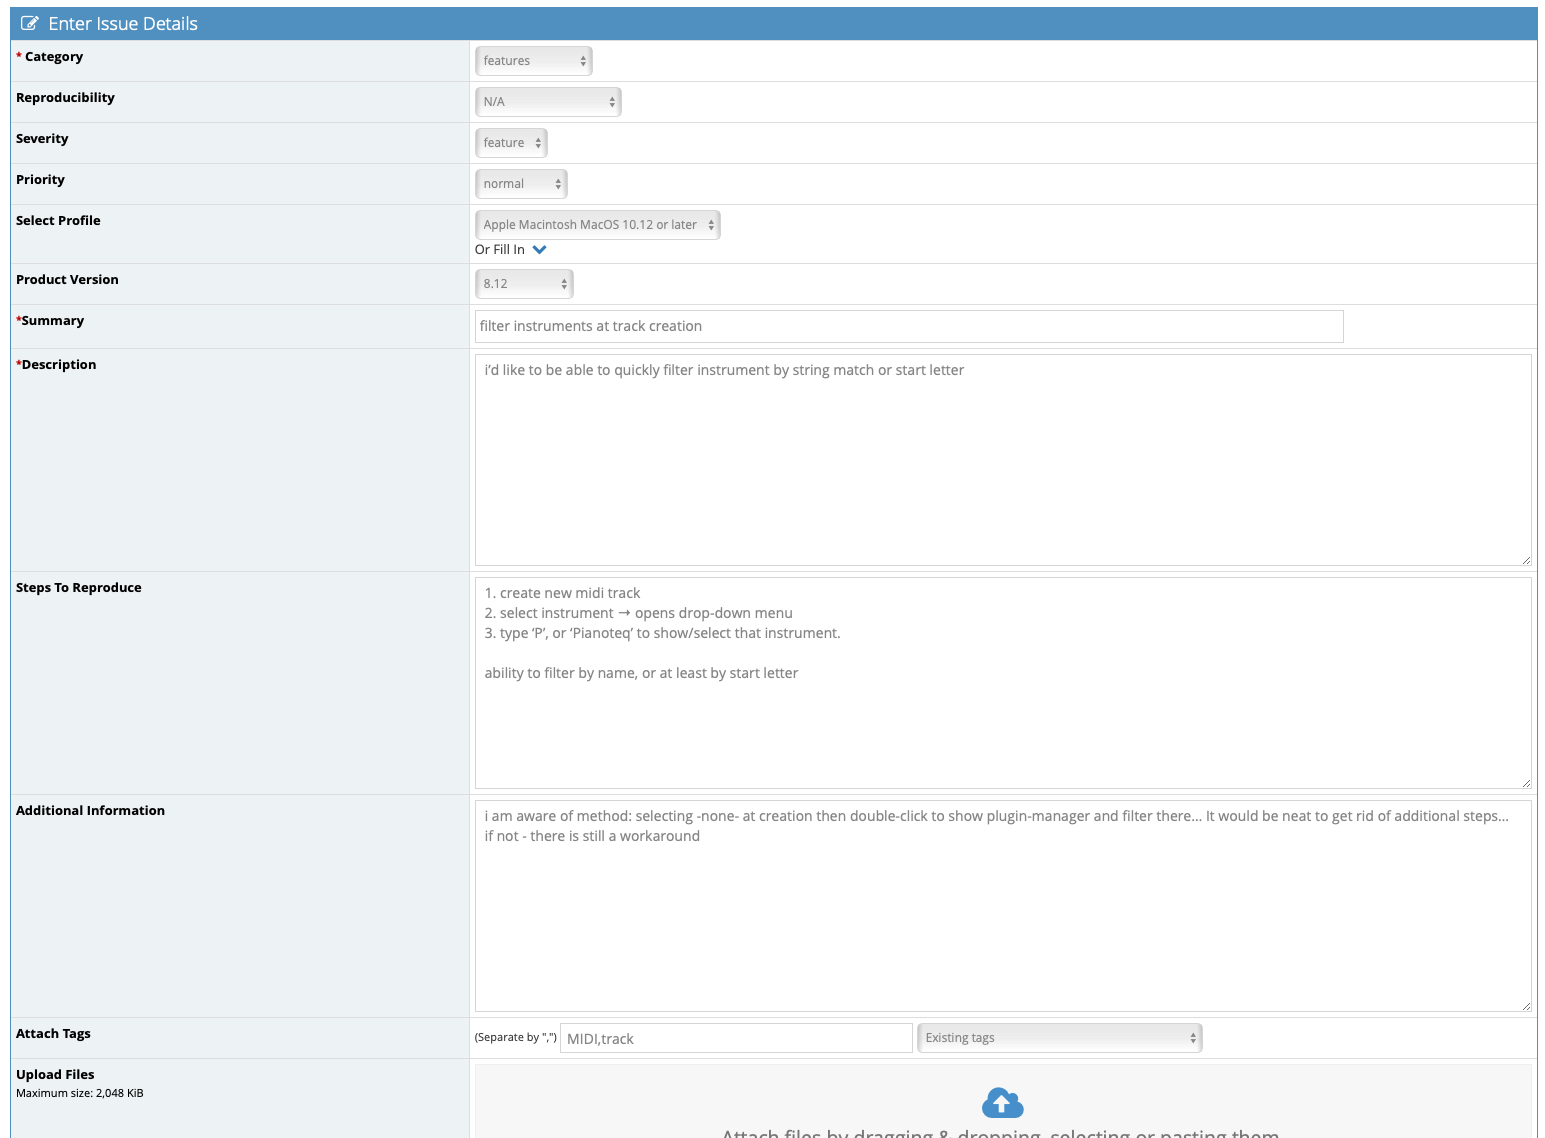Click the edit icon beside Enter Issue Details
Screen dimensions: 1545x1138
tap(30, 23)
